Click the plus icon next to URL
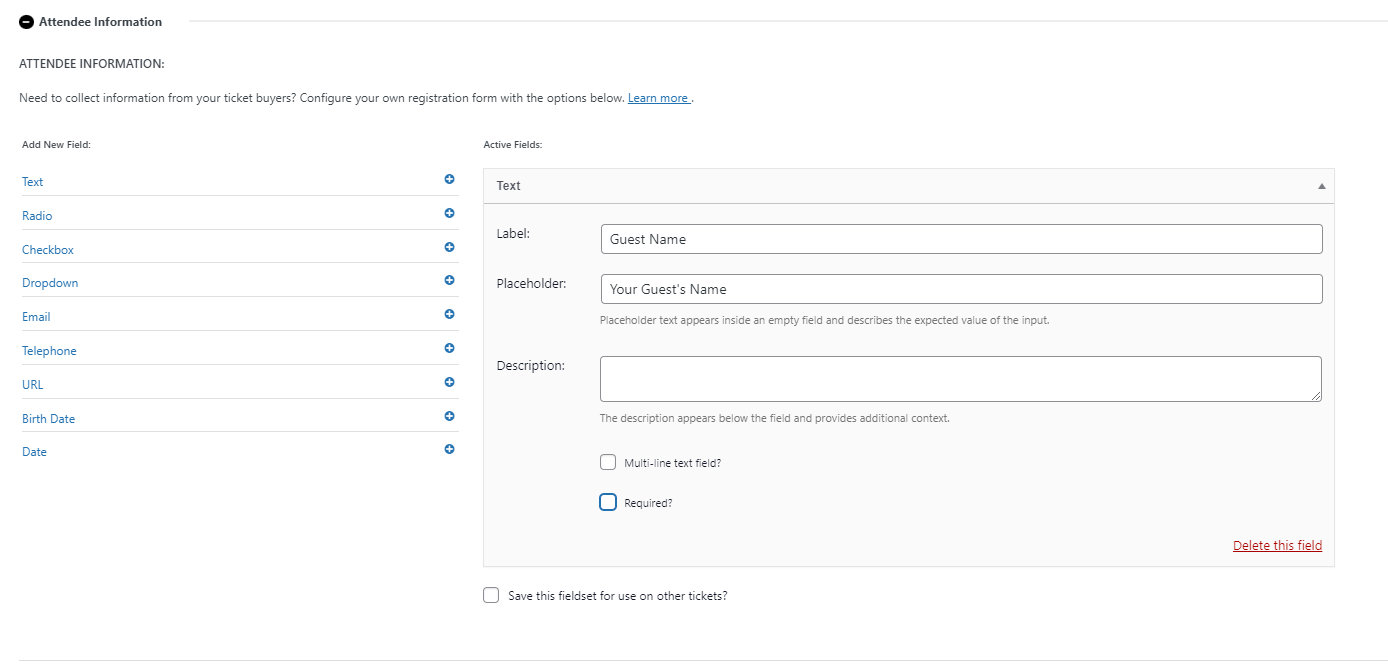1388x669 pixels. point(449,381)
